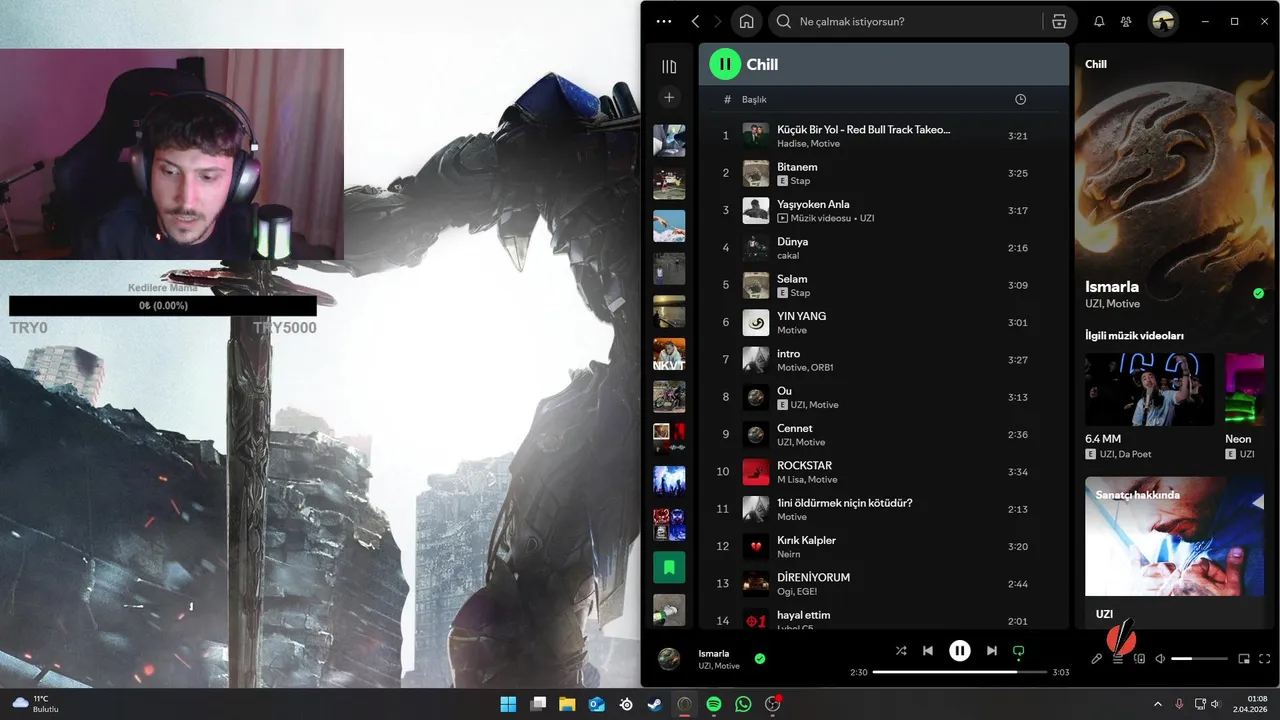Open the queue icon
1280x720 pixels.
[x=1118, y=659]
